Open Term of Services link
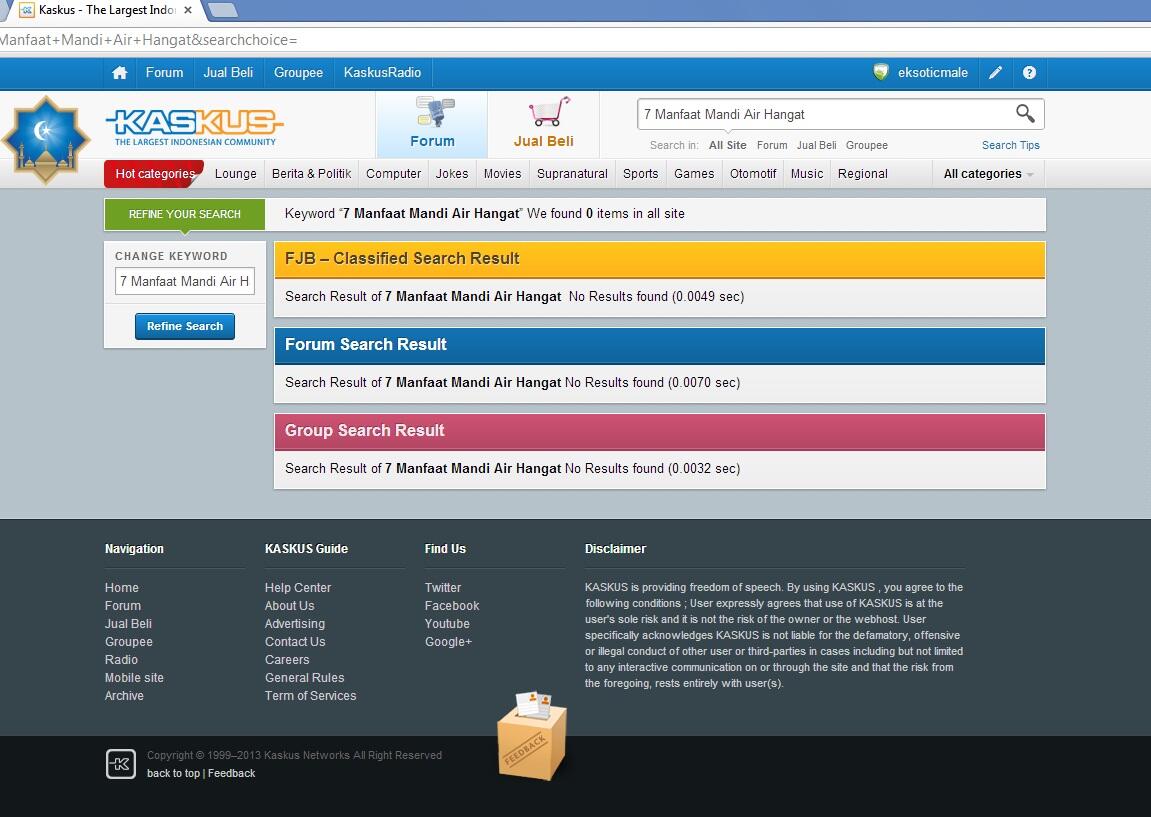 pyautogui.click(x=311, y=696)
